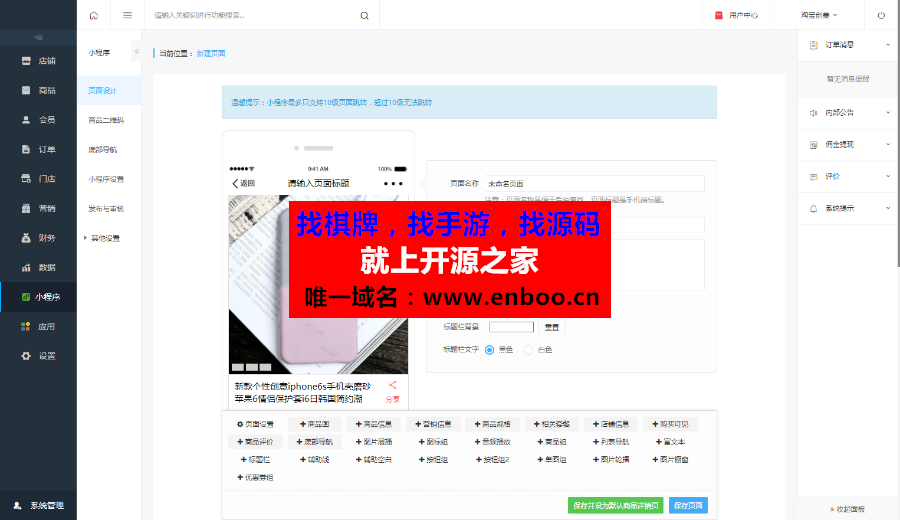Expand the 订单消息 panel
This screenshot has width=900, height=520.
(x=847, y=45)
